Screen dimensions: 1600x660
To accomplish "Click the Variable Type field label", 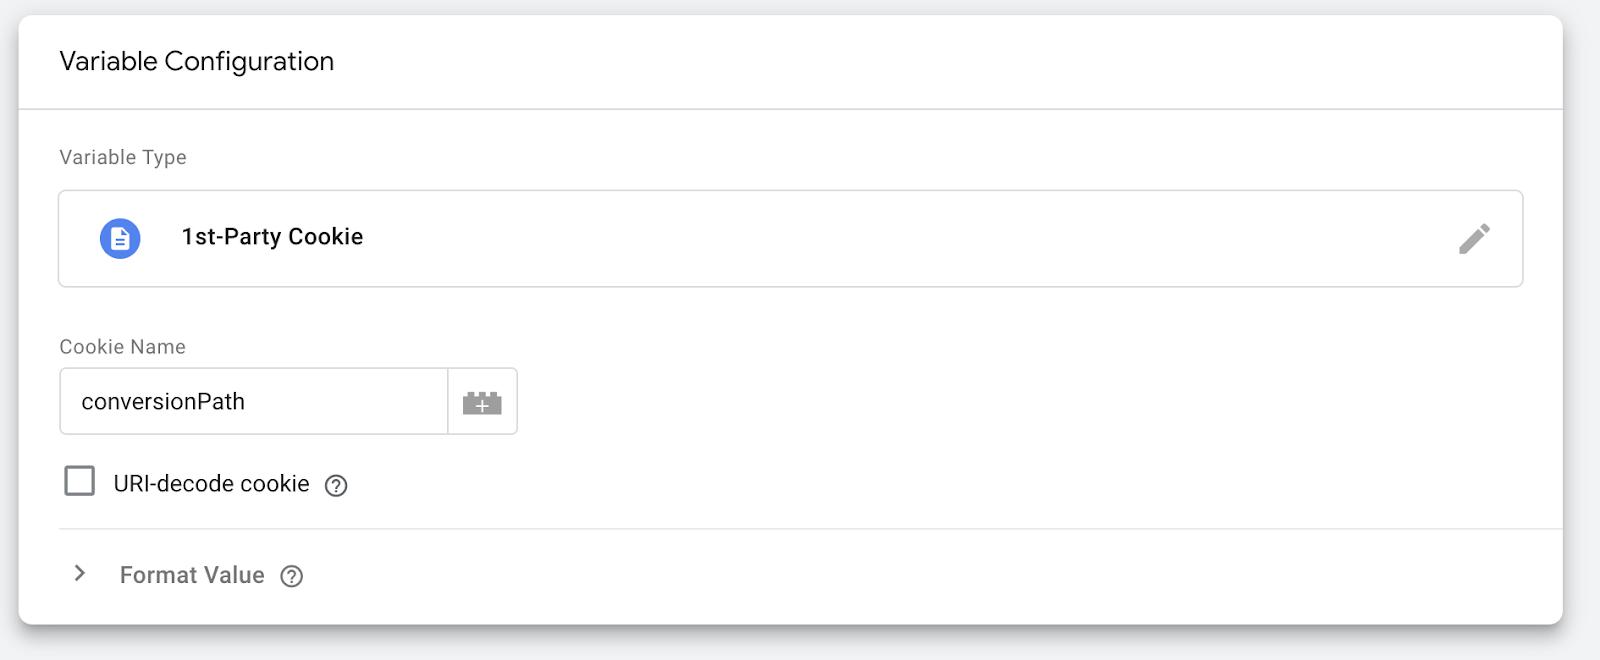I will coord(123,157).
